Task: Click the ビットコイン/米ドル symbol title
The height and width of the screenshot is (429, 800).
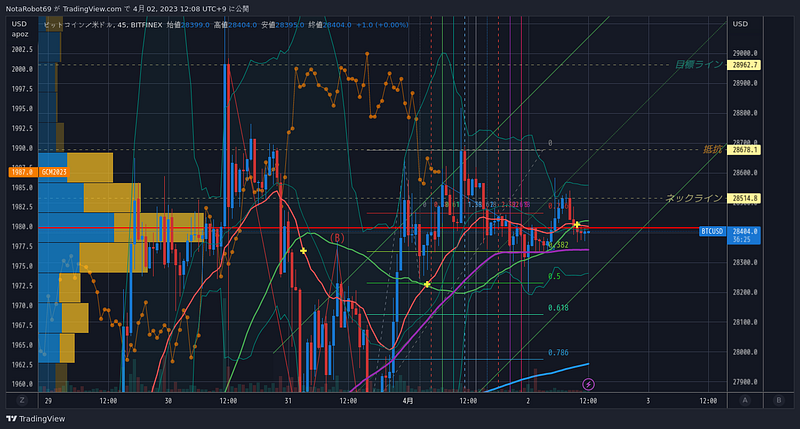Action: [x=79, y=24]
